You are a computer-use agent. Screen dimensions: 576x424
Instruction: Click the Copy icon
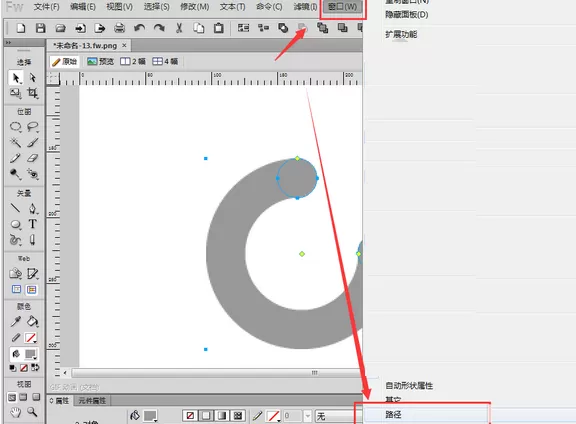click(199, 28)
